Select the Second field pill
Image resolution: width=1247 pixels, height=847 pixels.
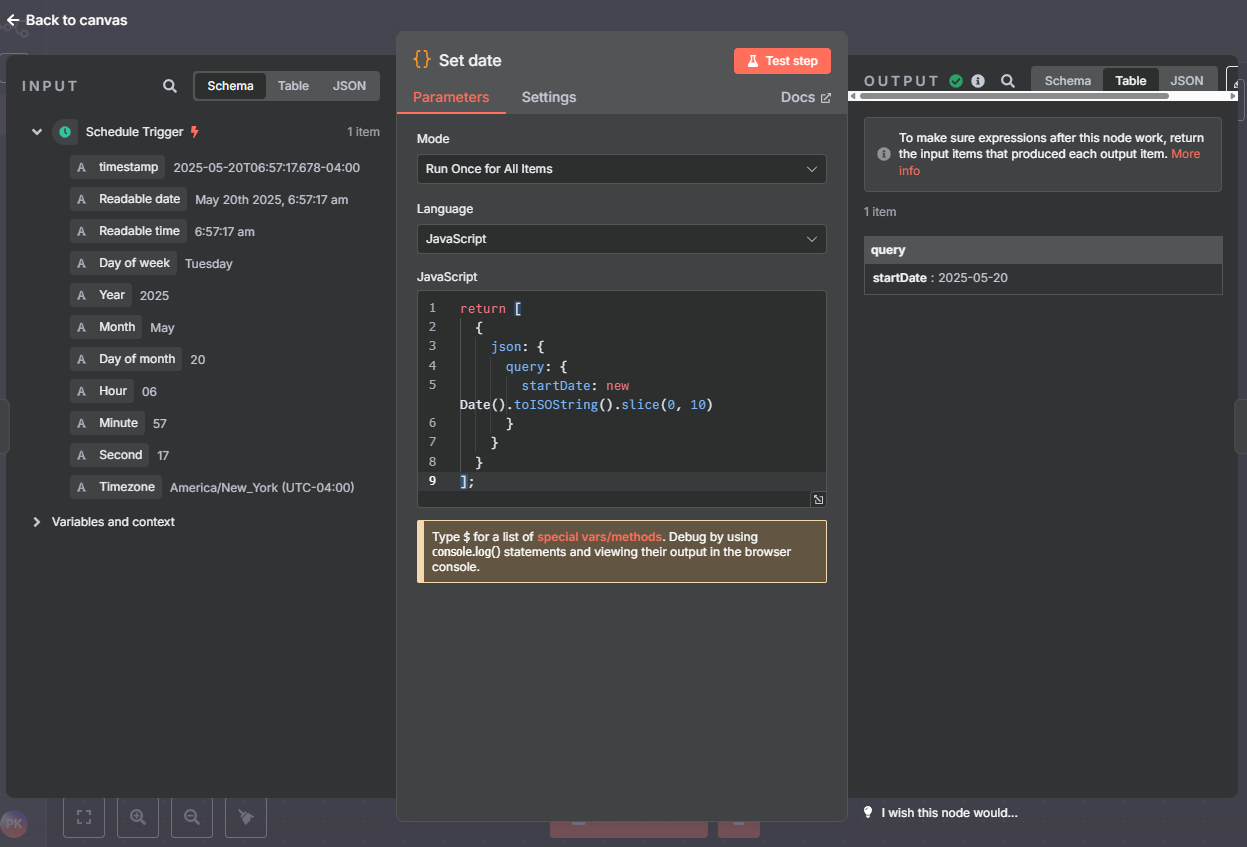(x=110, y=455)
